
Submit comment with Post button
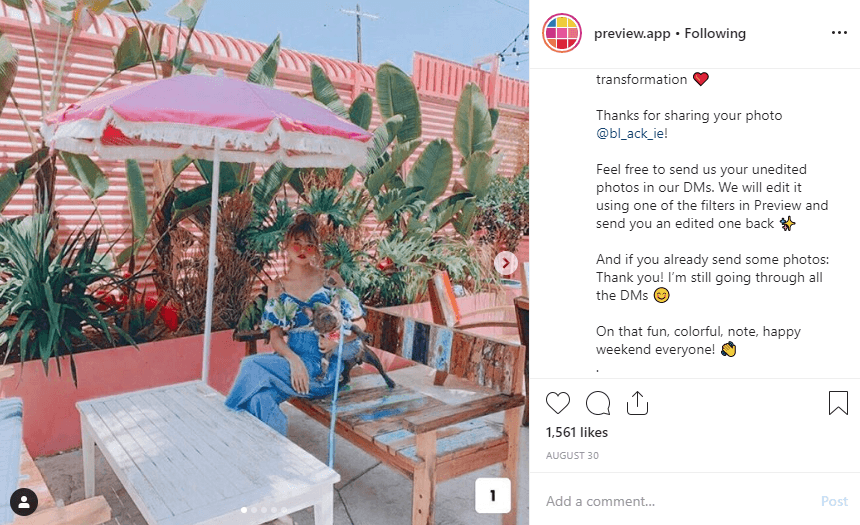point(834,501)
